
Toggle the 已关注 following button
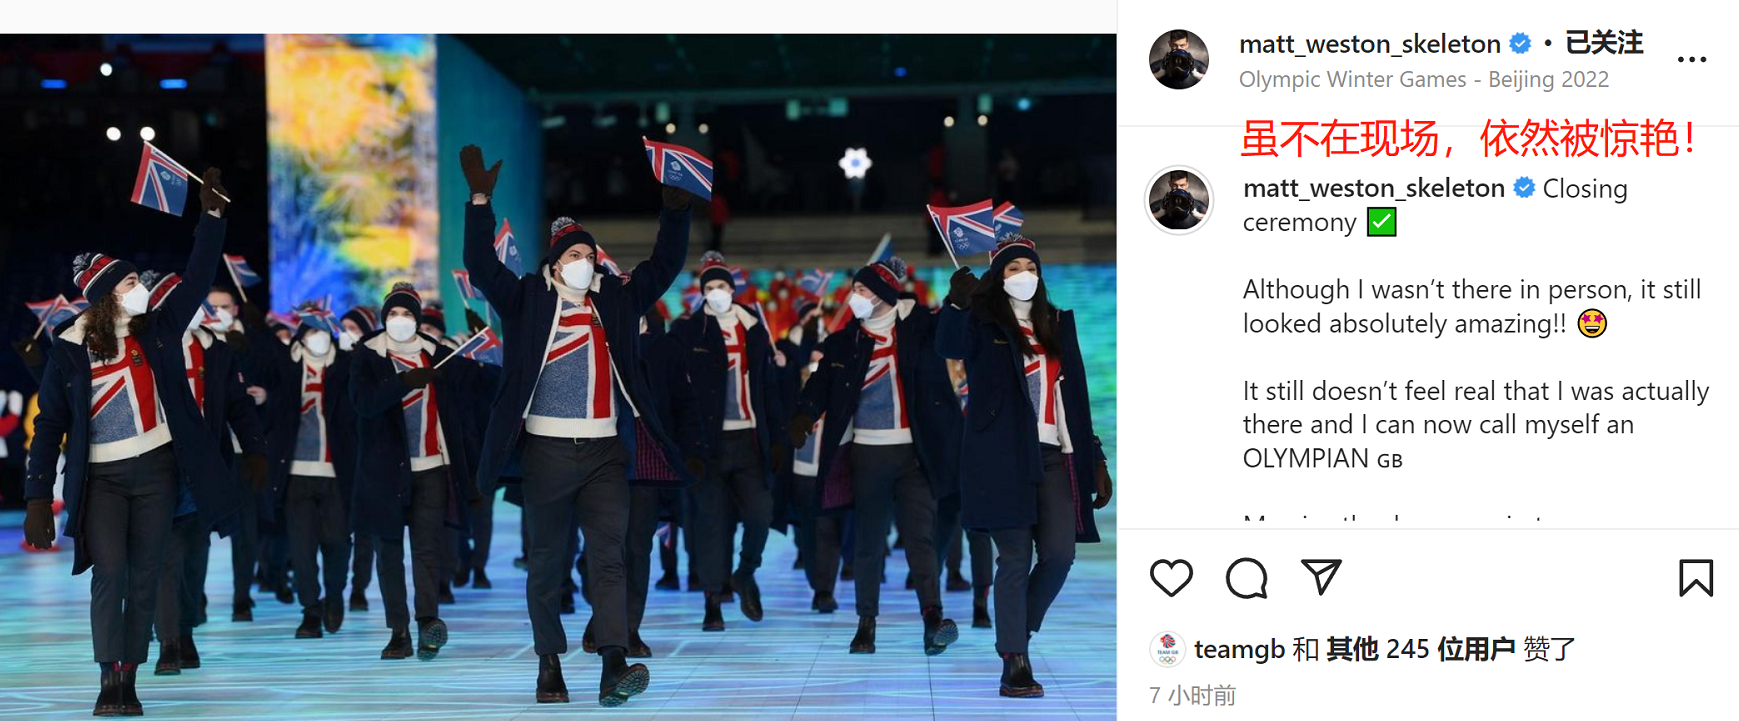(x=1604, y=43)
